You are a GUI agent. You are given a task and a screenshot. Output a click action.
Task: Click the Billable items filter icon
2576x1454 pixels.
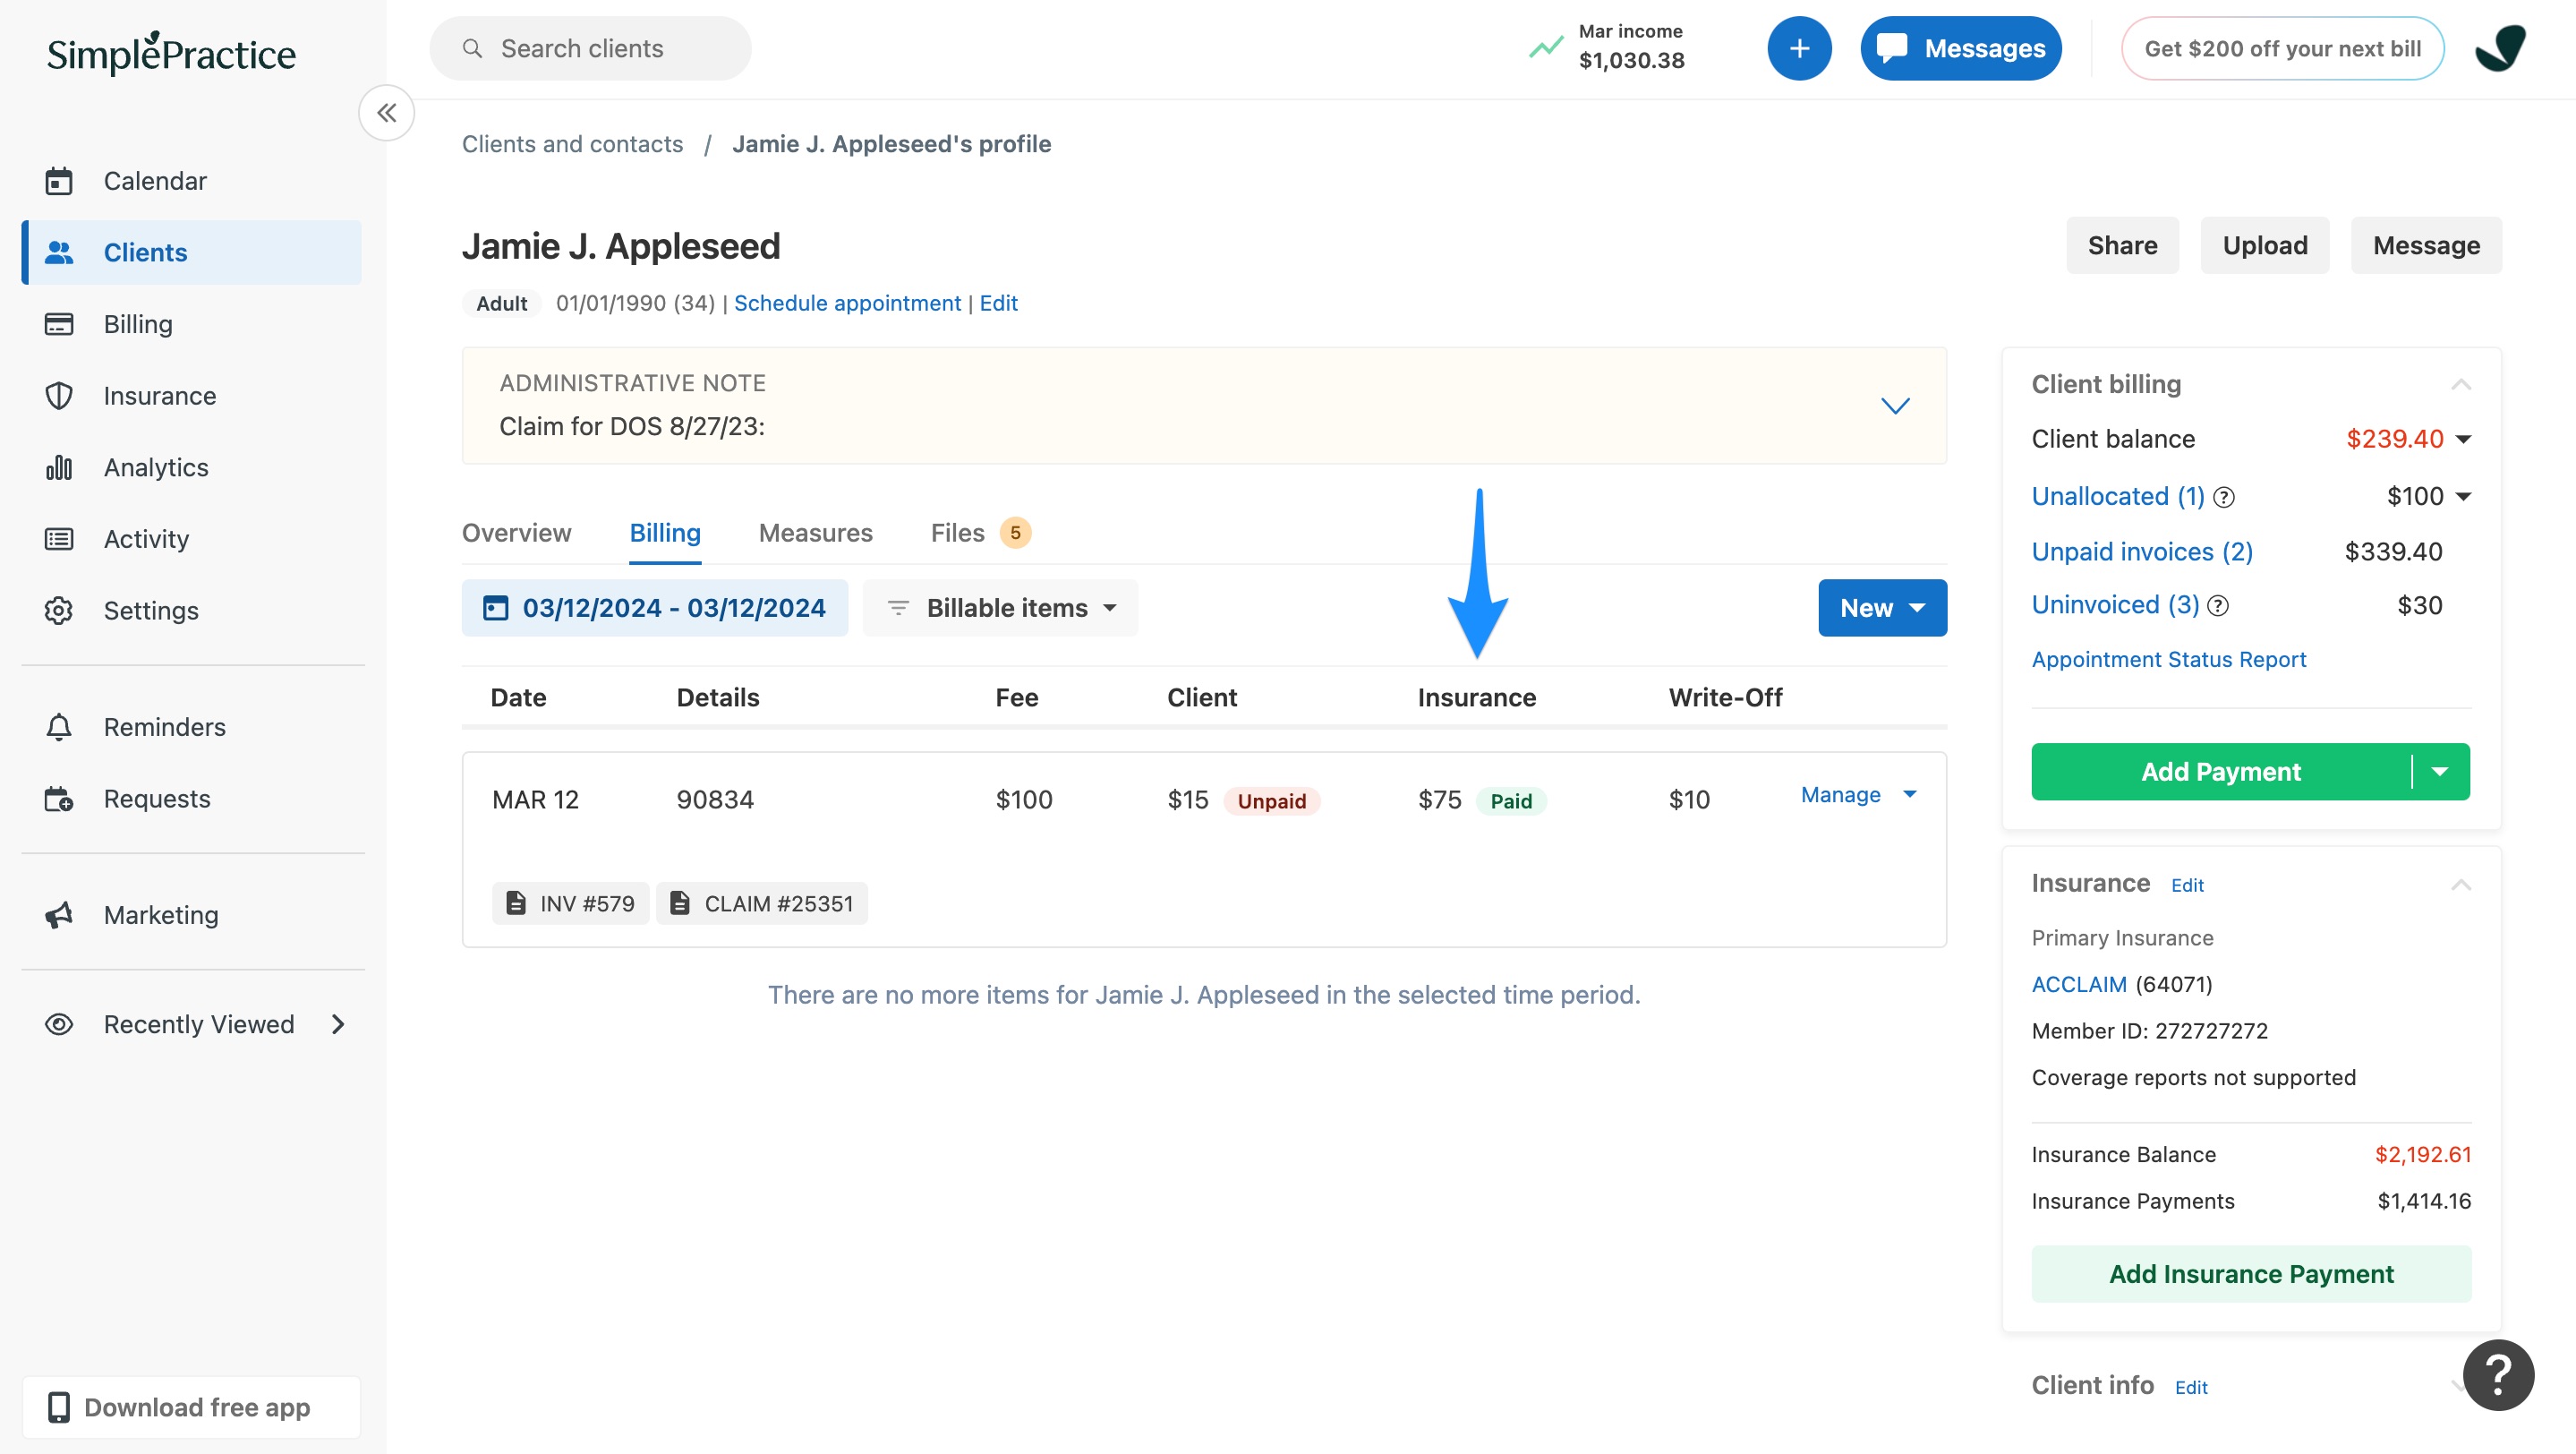[898, 608]
